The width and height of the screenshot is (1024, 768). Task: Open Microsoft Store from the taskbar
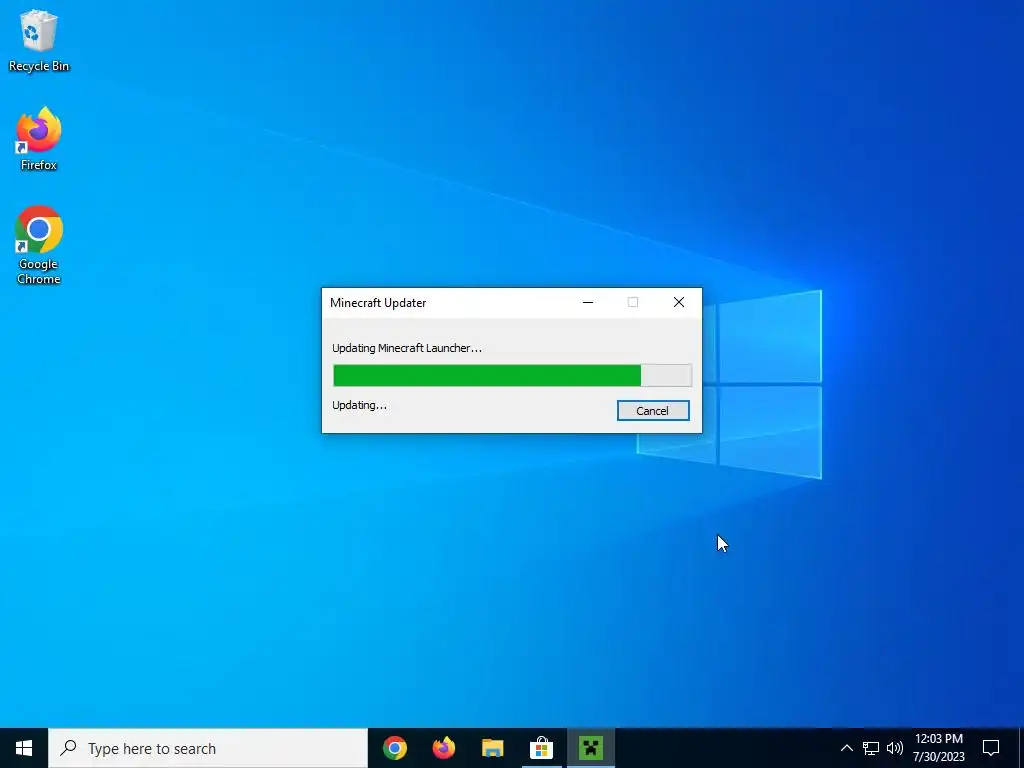(x=542, y=748)
